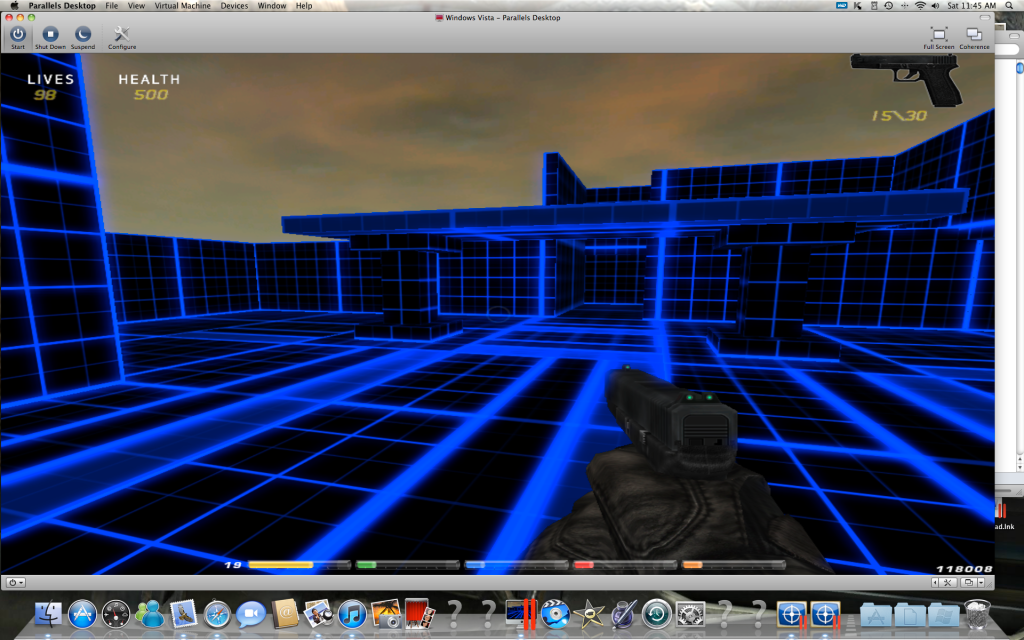Click the yellow HUD progress bar
The height and width of the screenshot is (640, 1024).
299,565
